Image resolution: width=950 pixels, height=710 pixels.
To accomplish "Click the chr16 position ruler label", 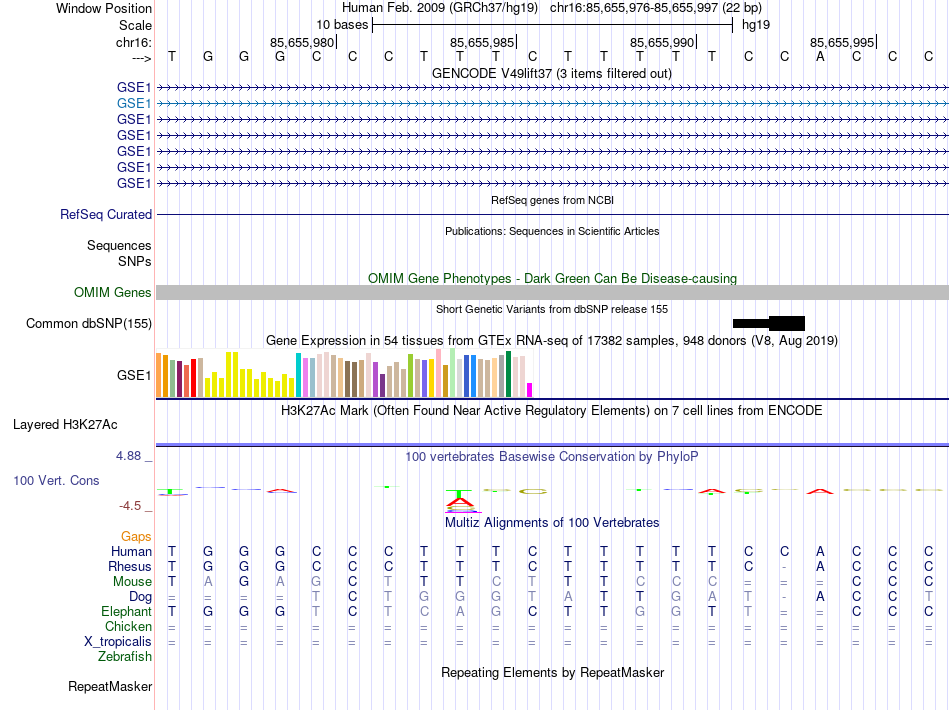I will [x=133, y=42].
